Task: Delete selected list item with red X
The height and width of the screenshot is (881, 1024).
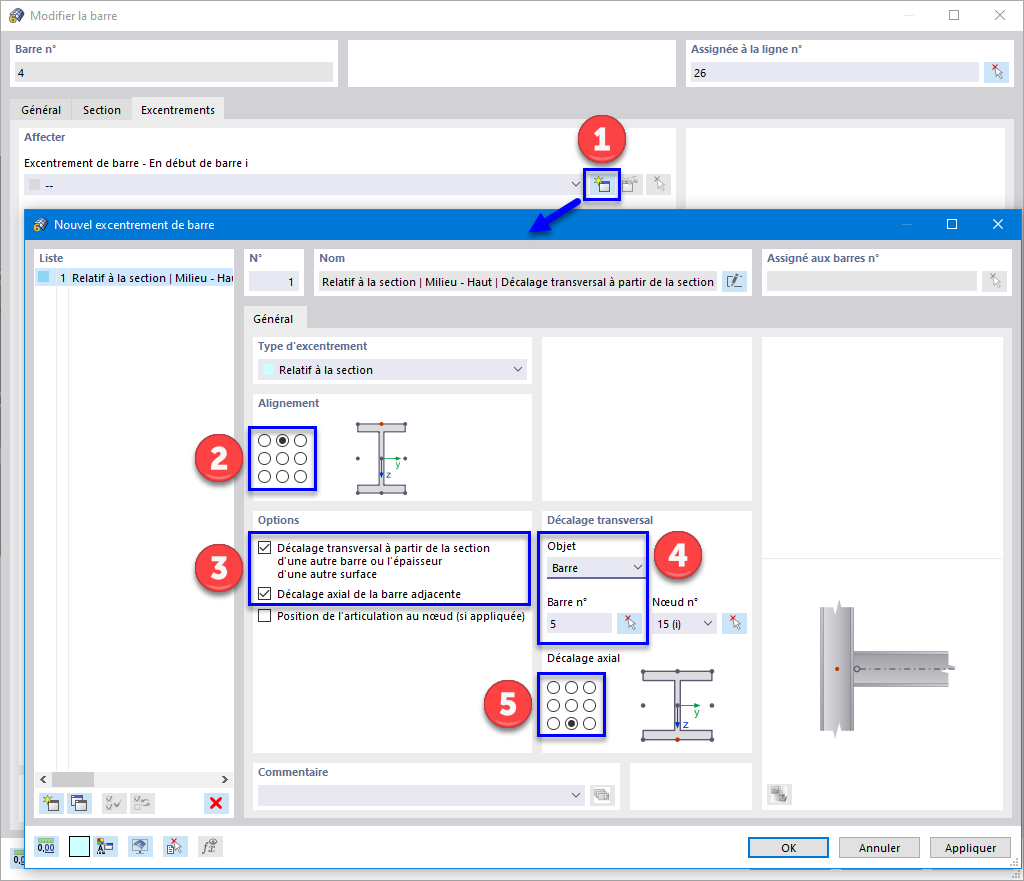Action: pos(216,803)
